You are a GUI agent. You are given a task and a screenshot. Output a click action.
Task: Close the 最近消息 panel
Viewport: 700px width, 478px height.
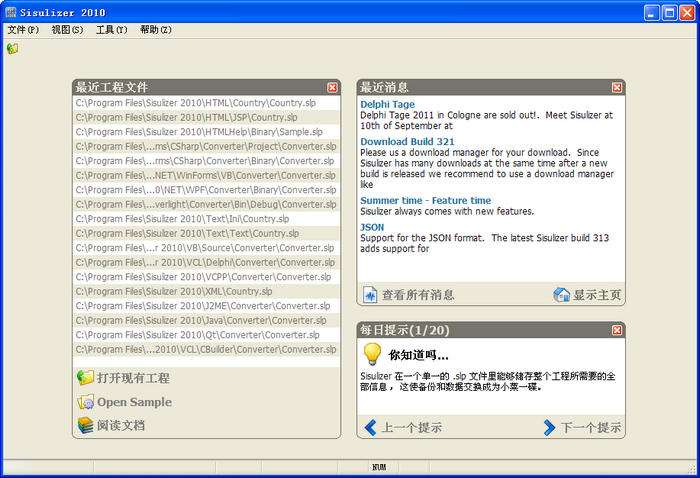(x=617, y=87)
